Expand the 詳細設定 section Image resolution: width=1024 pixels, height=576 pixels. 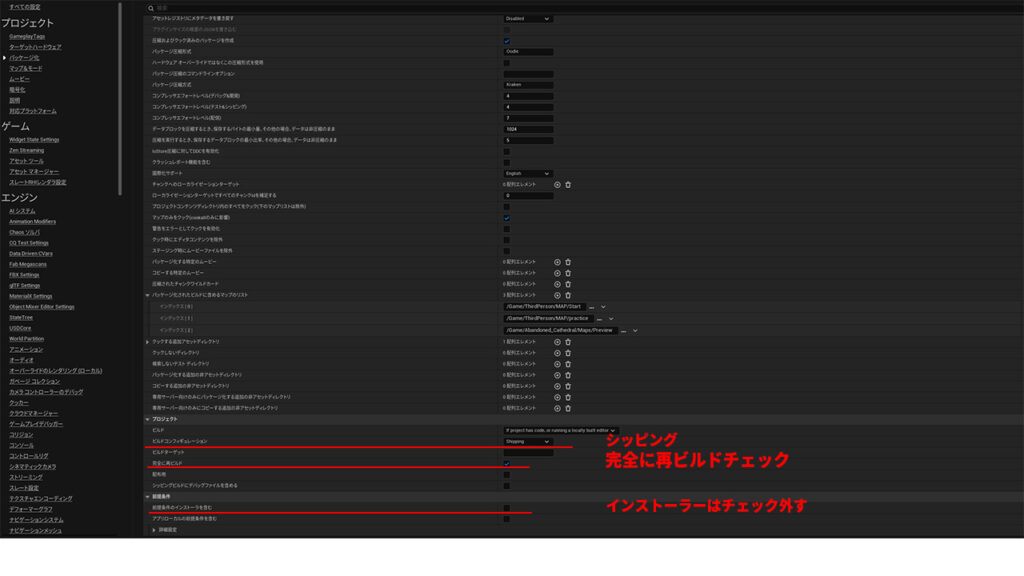(154, 530)
